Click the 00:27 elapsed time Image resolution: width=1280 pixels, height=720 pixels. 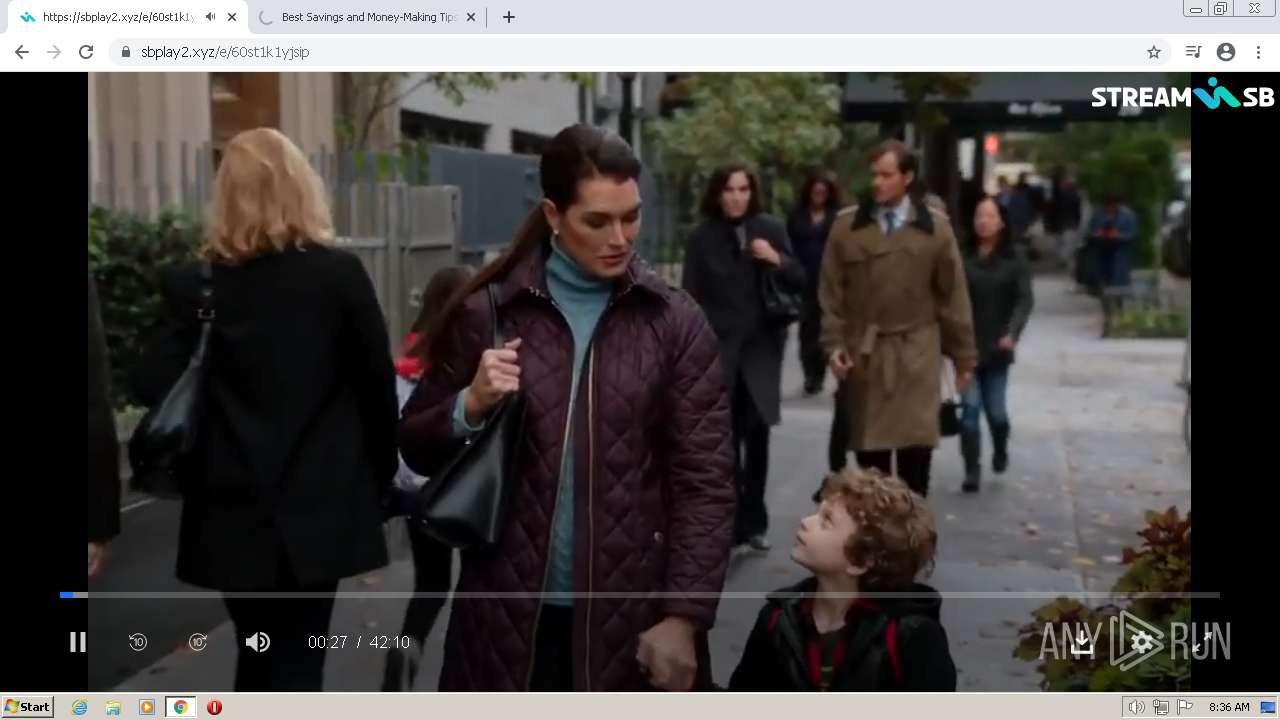(x=328, y=643)
